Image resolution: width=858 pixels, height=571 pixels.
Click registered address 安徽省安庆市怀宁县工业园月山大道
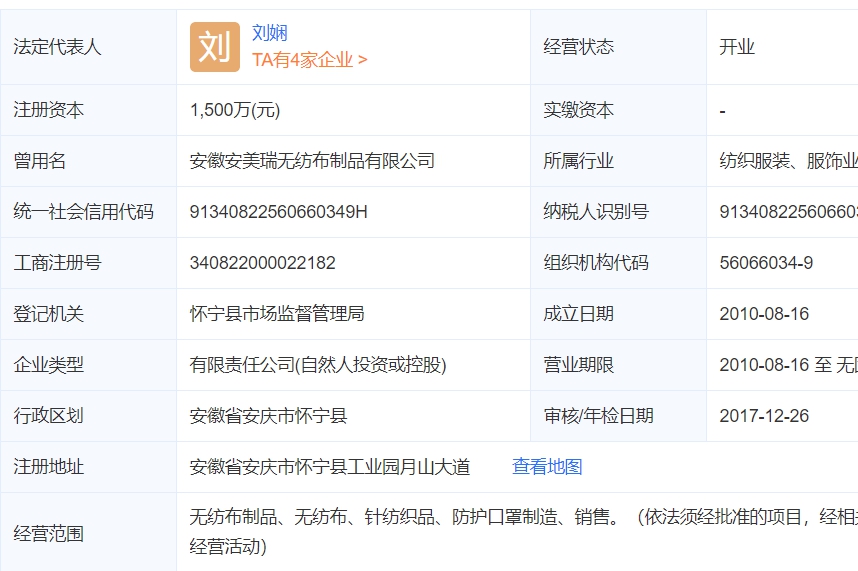point(330,467)
